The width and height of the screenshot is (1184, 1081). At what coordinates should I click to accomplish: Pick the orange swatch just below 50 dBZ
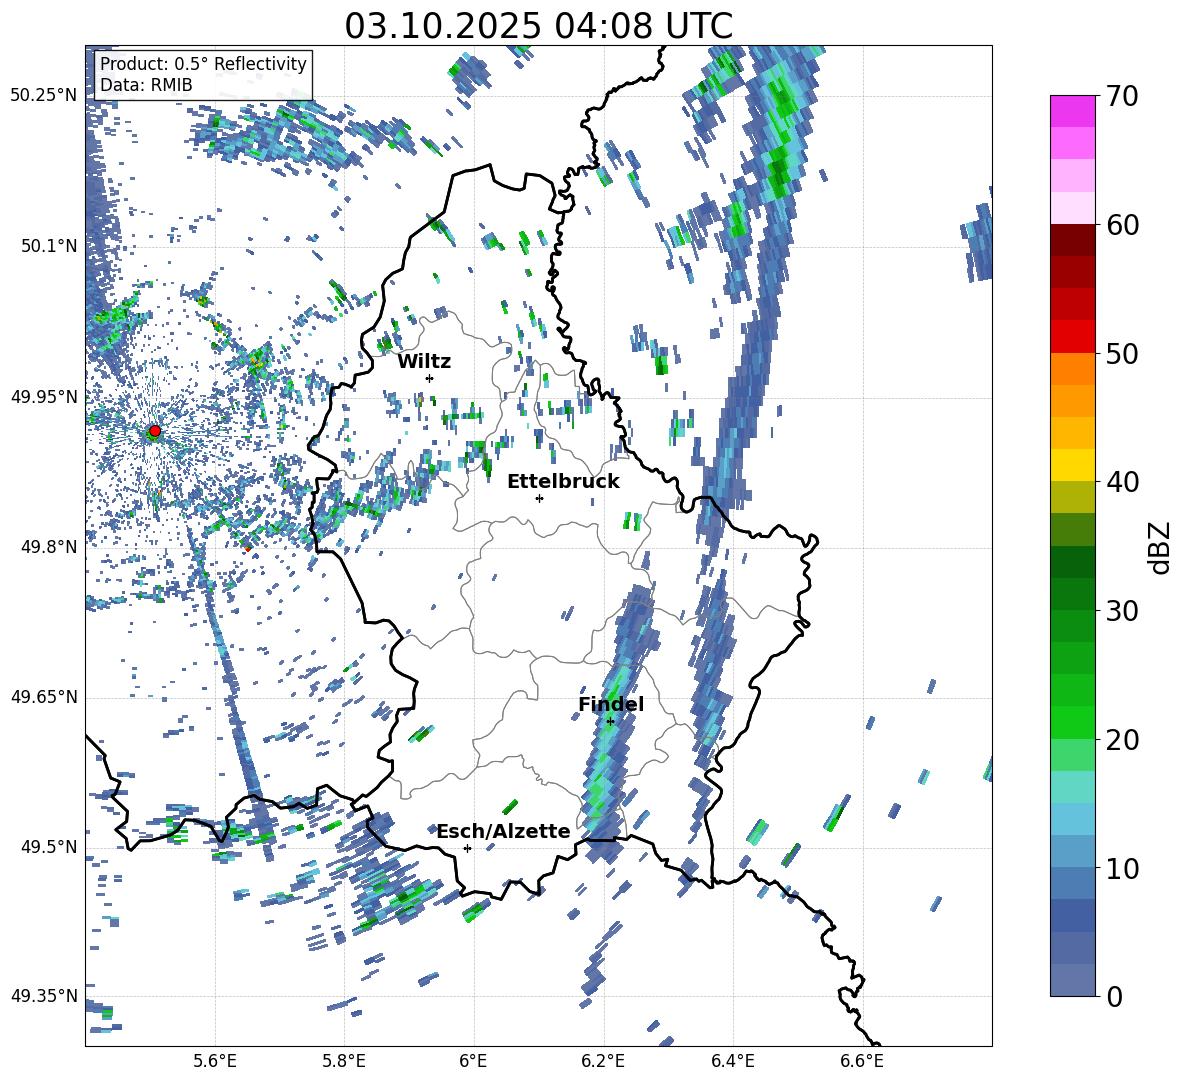[x=1072, y=368]
